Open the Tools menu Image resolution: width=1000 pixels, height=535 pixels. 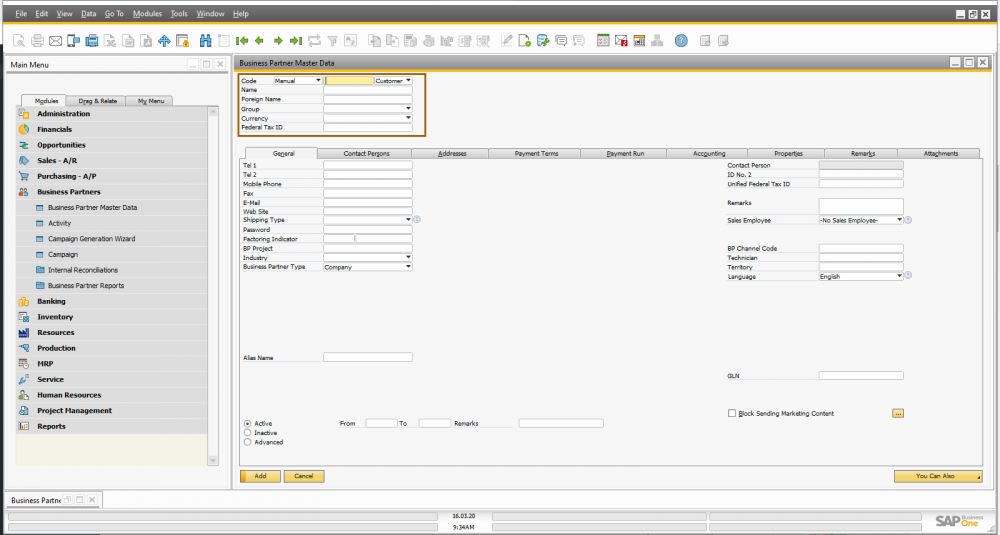click(x=179, y=13)
